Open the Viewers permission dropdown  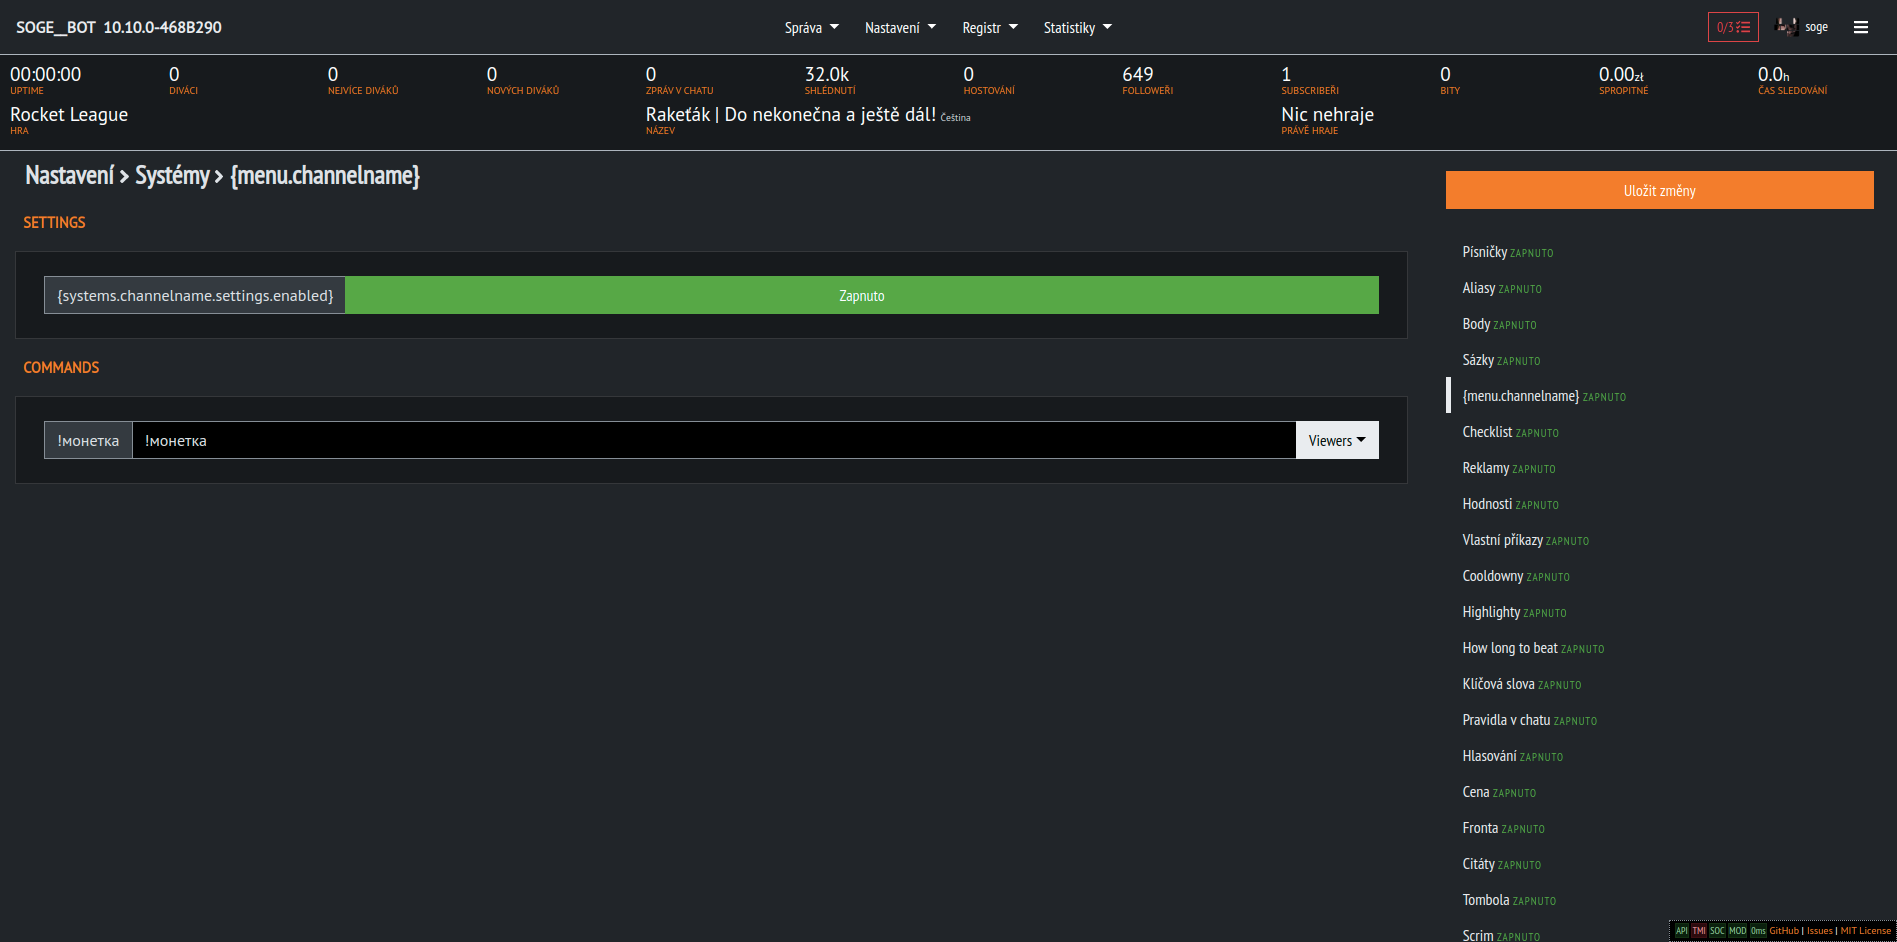click(1336, 440)
